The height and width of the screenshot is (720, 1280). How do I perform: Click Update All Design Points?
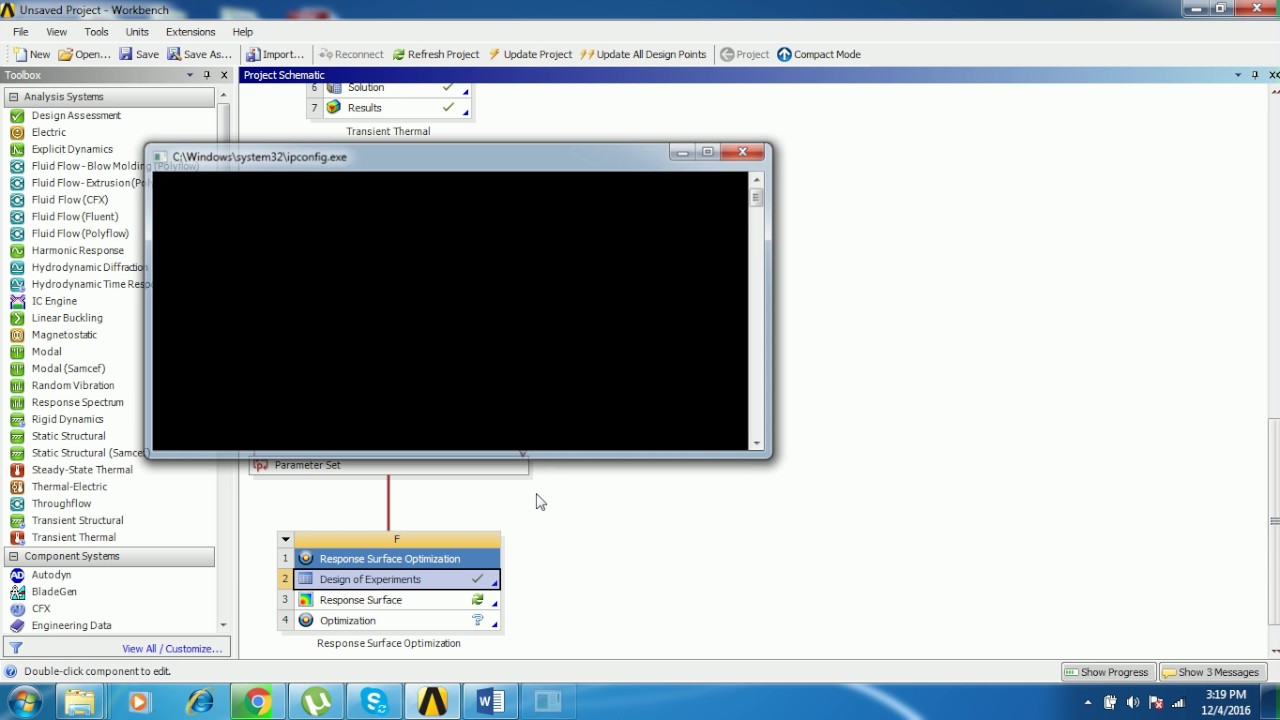click(643, 54)
